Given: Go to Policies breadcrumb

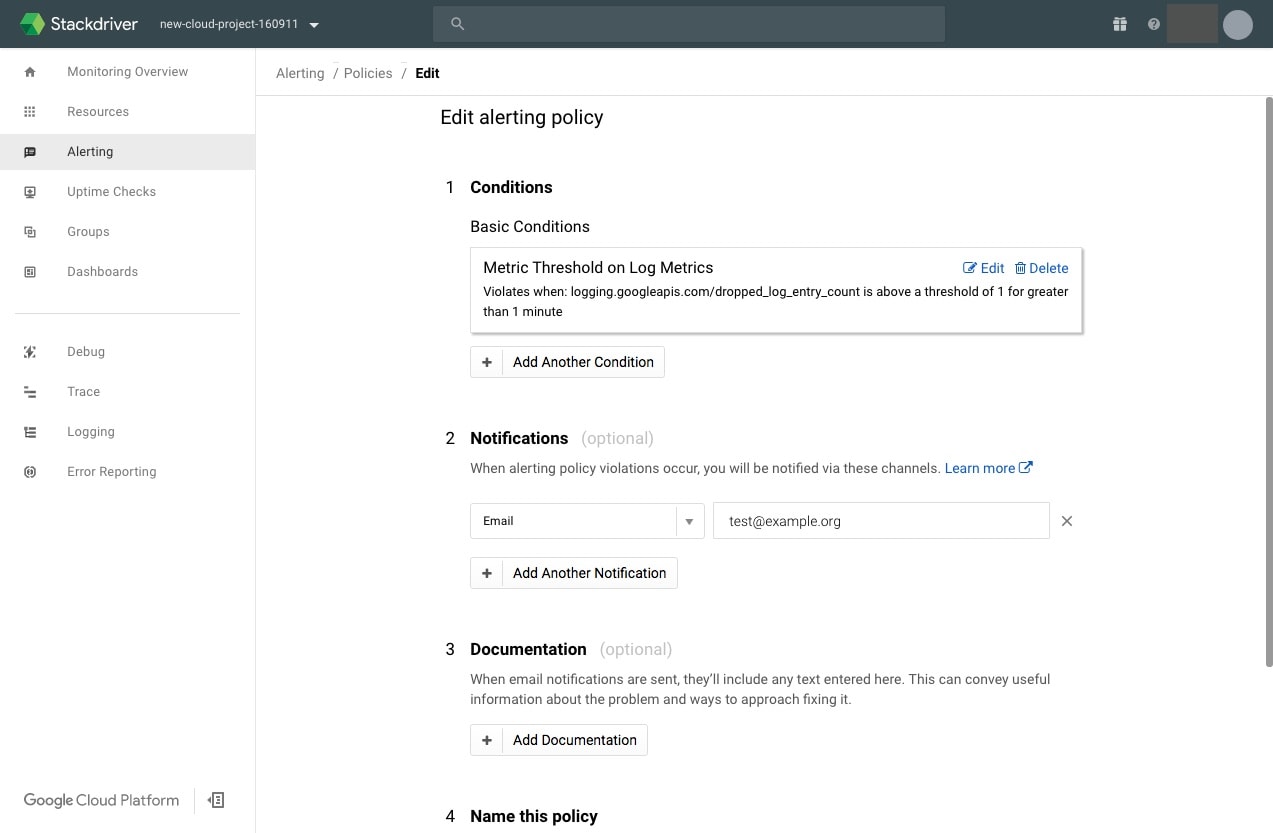Looking at the screenshot, I should (x=368, y=73).
